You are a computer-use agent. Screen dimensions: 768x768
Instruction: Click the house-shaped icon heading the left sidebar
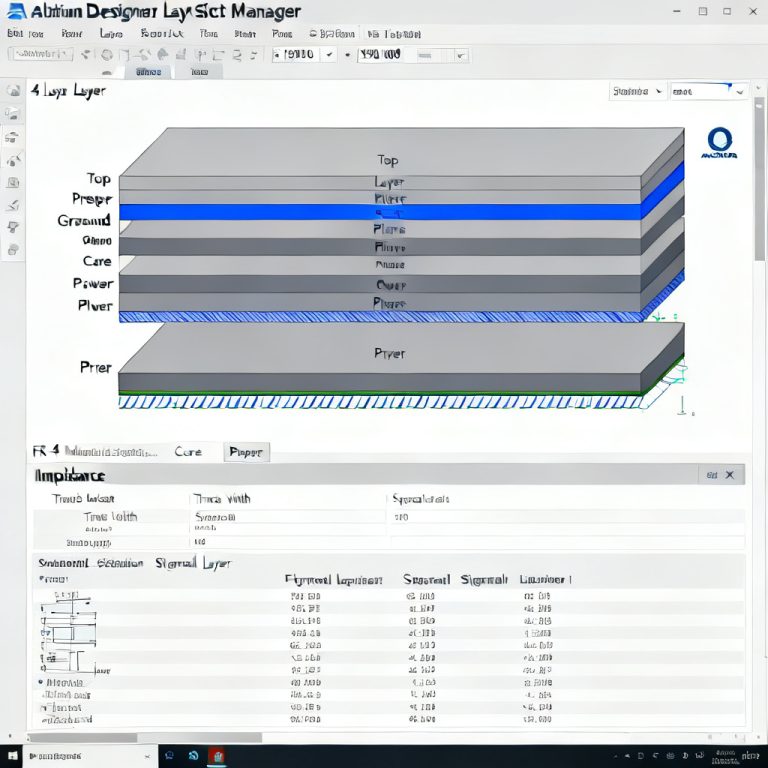13,91
